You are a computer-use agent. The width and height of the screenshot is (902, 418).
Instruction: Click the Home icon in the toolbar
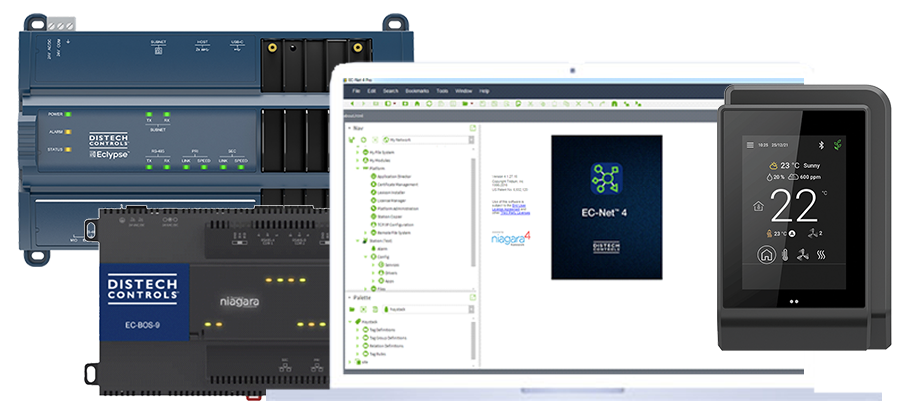416,104
